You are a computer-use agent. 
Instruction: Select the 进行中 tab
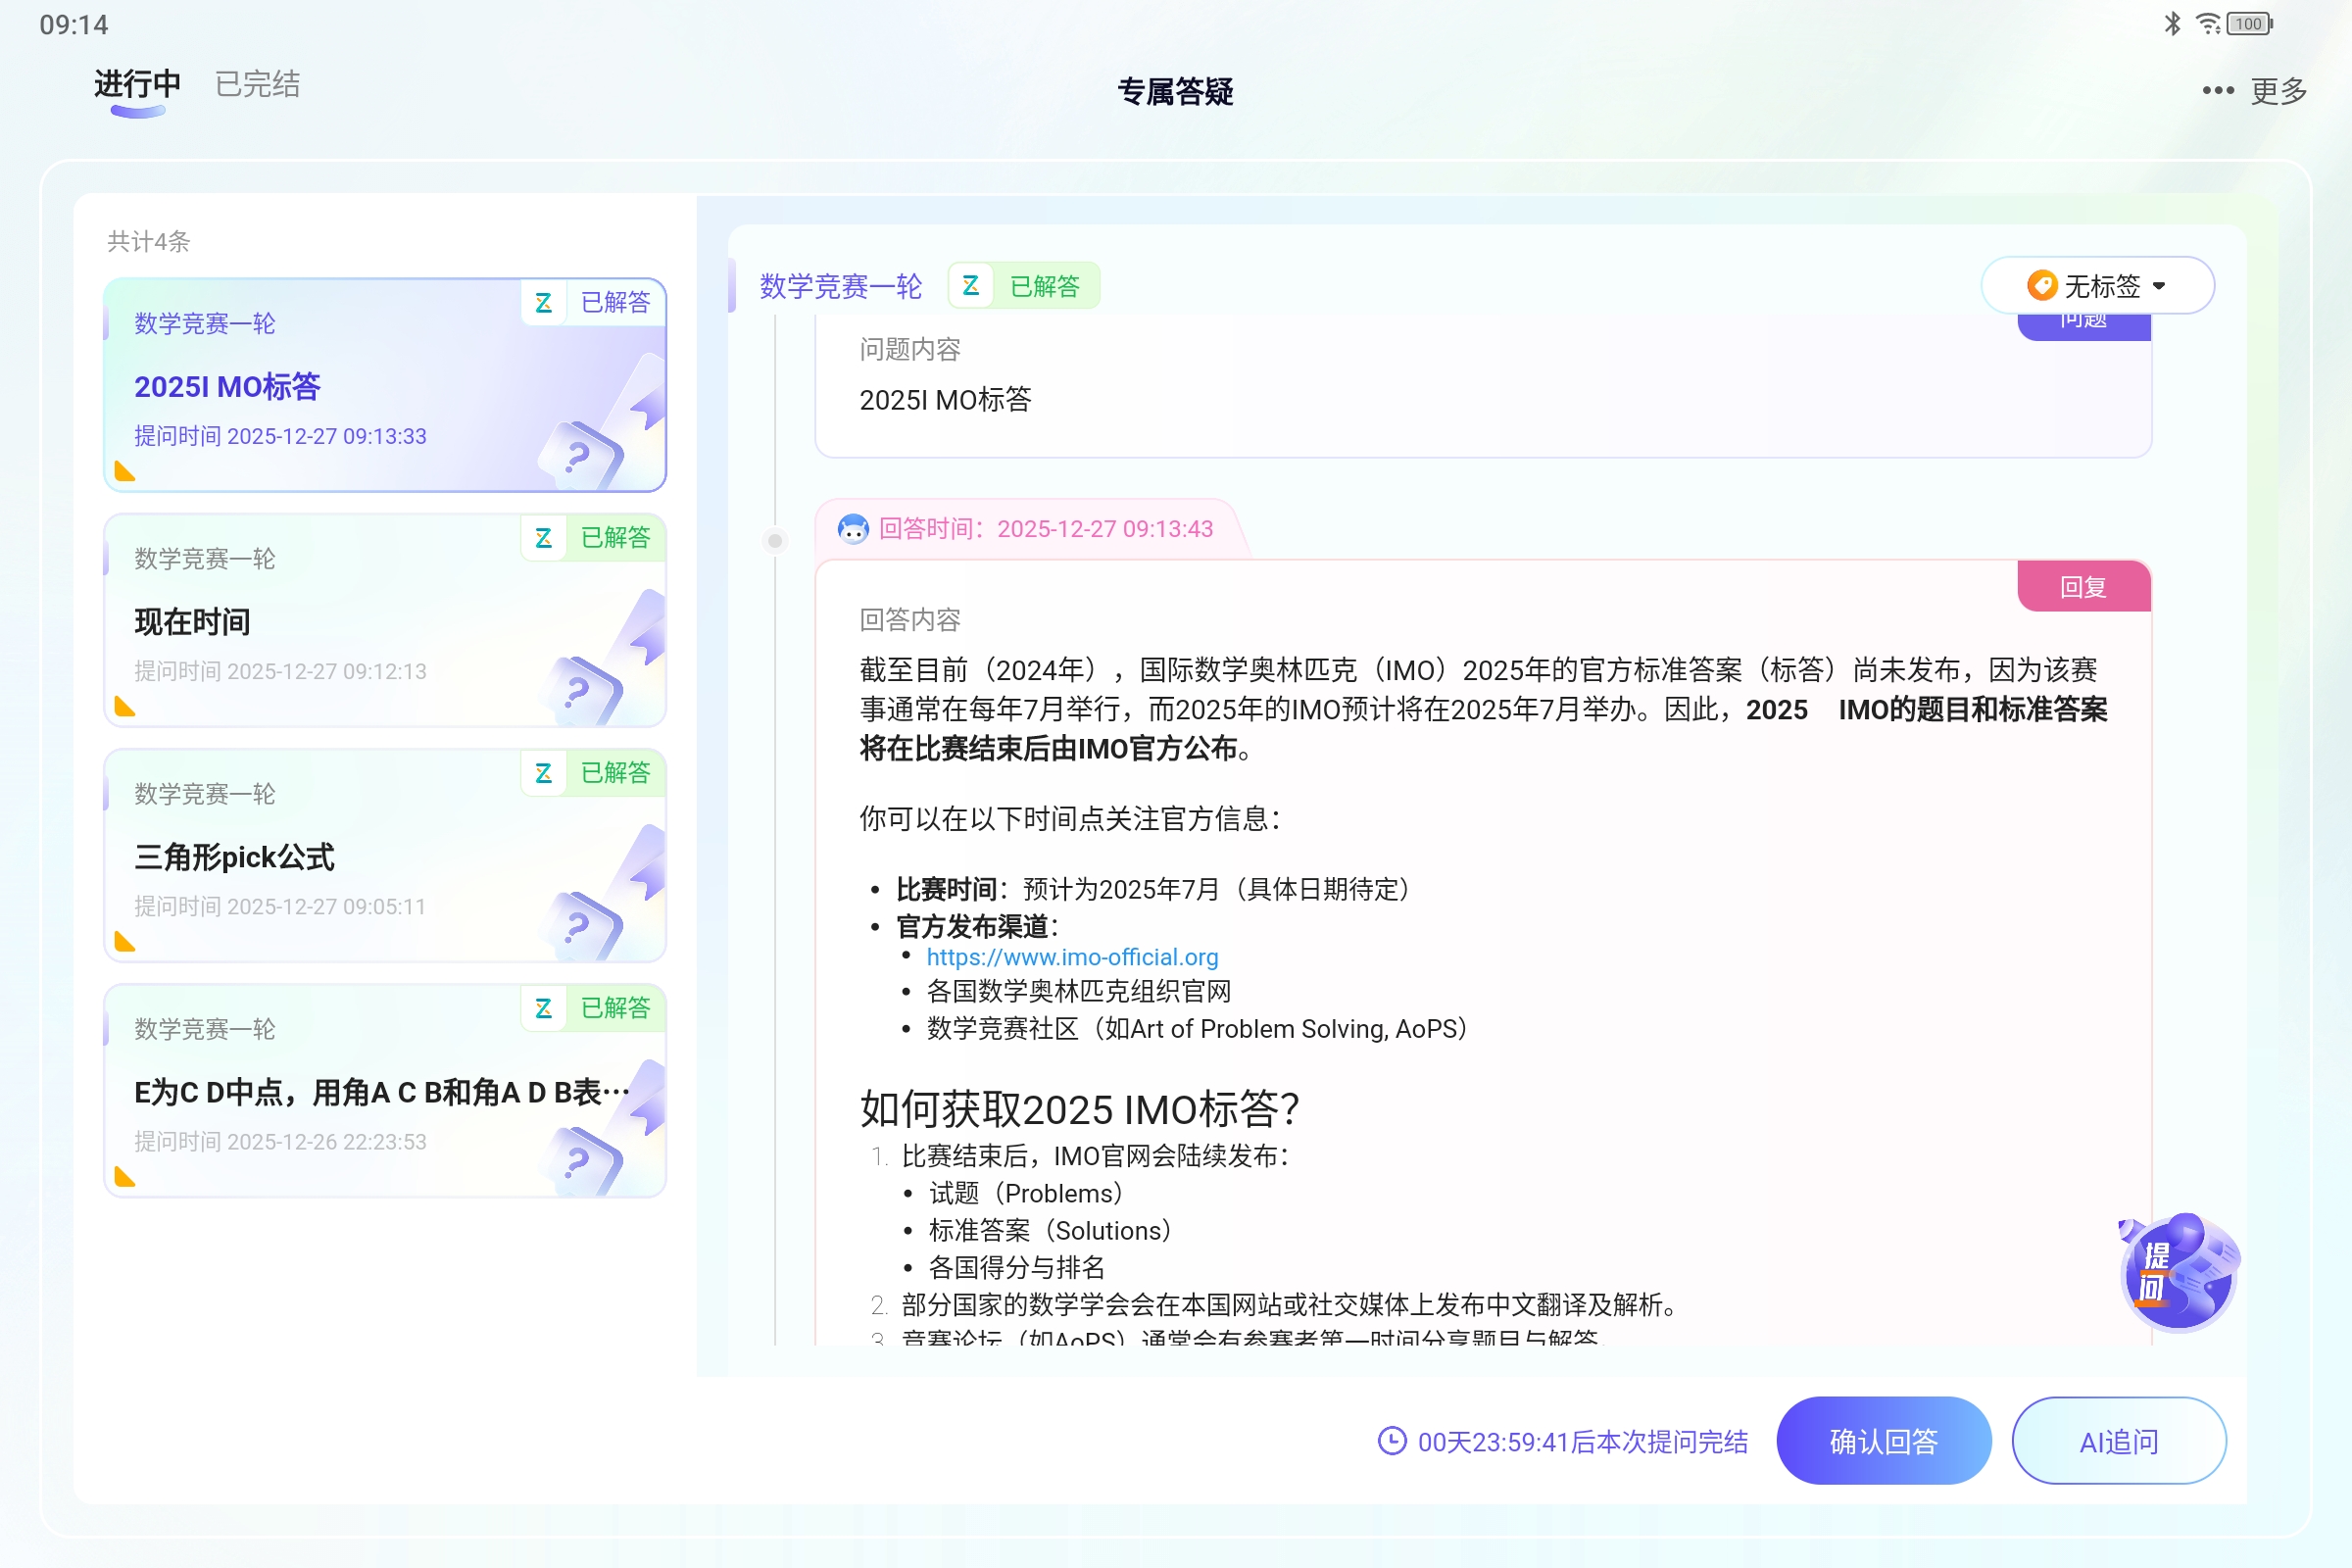[136, 85]
